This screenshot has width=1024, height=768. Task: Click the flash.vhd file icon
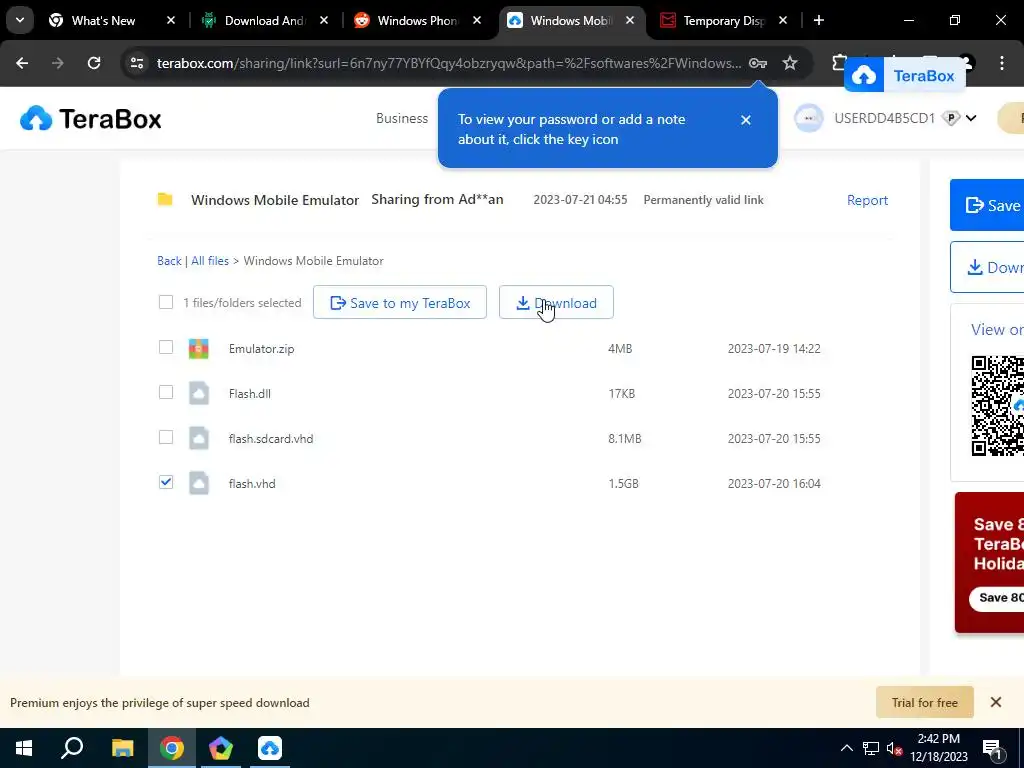point(199,484)
